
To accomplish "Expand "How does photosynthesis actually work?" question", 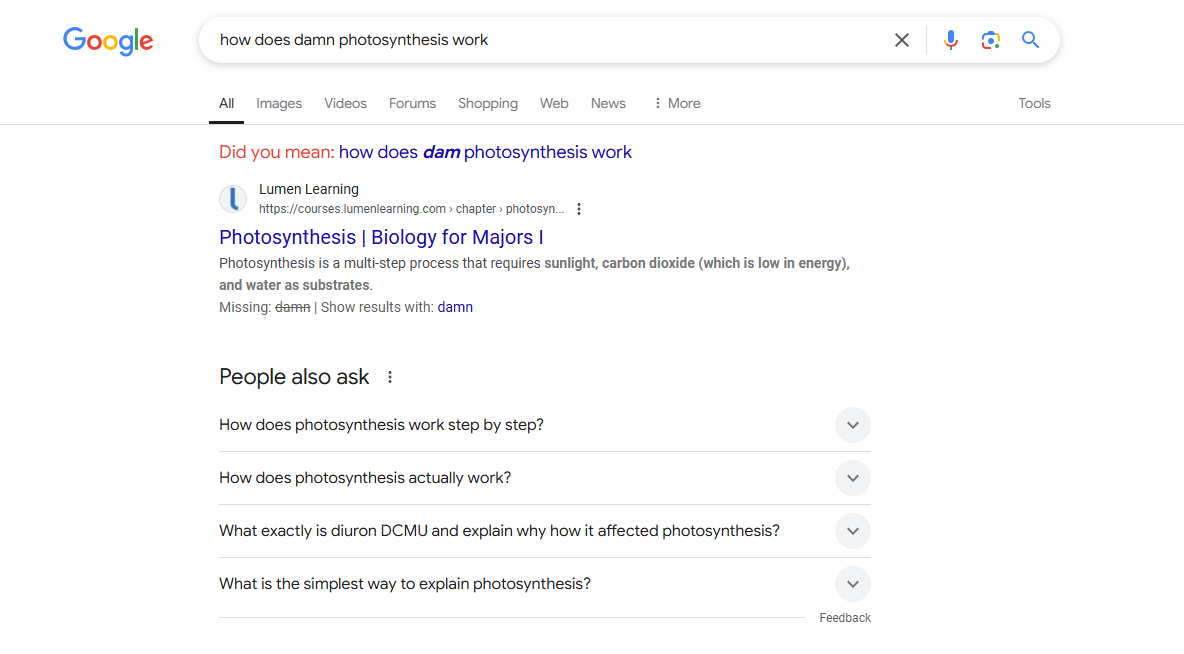I will tap(852, 478).
